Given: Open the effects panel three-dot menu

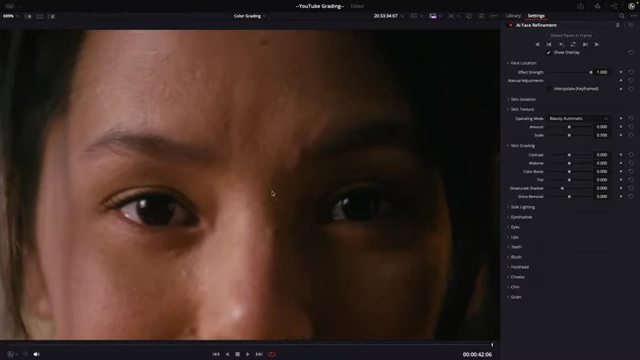Looking at the screenshot, I should [633, 16].
